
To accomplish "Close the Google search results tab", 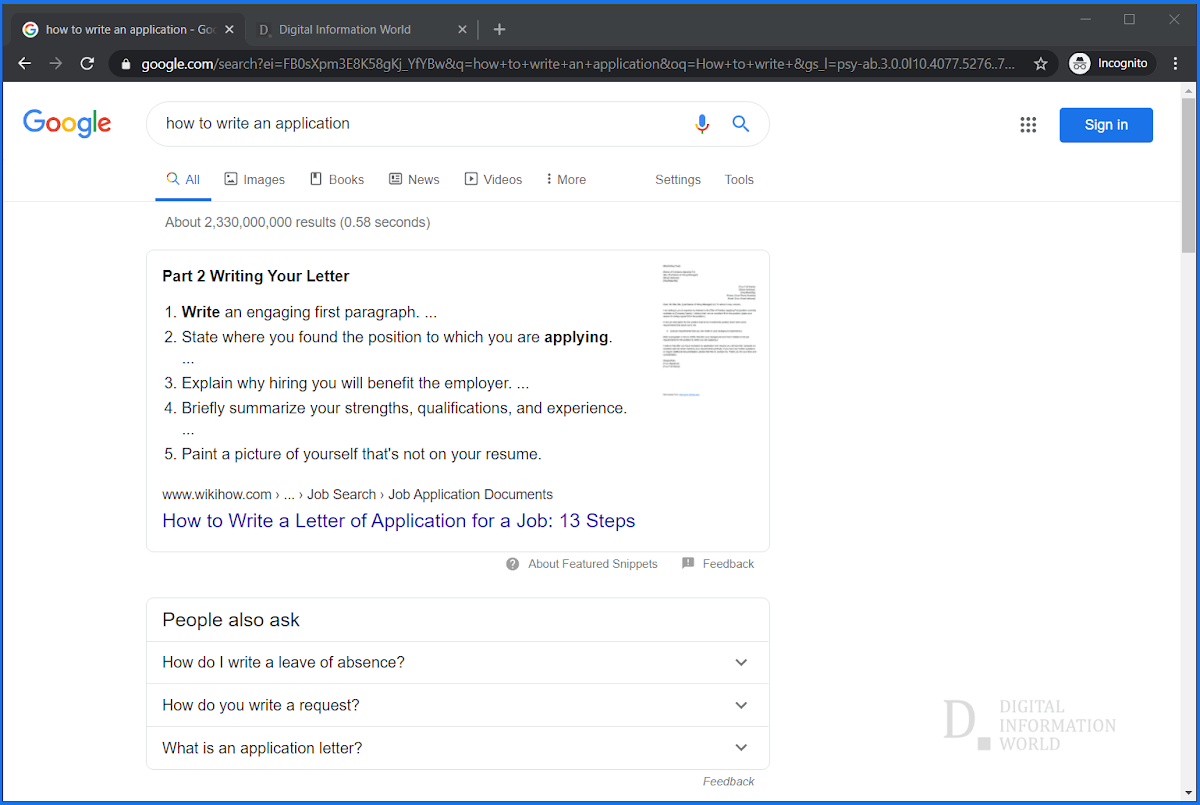I will click(x=229, y=30).
